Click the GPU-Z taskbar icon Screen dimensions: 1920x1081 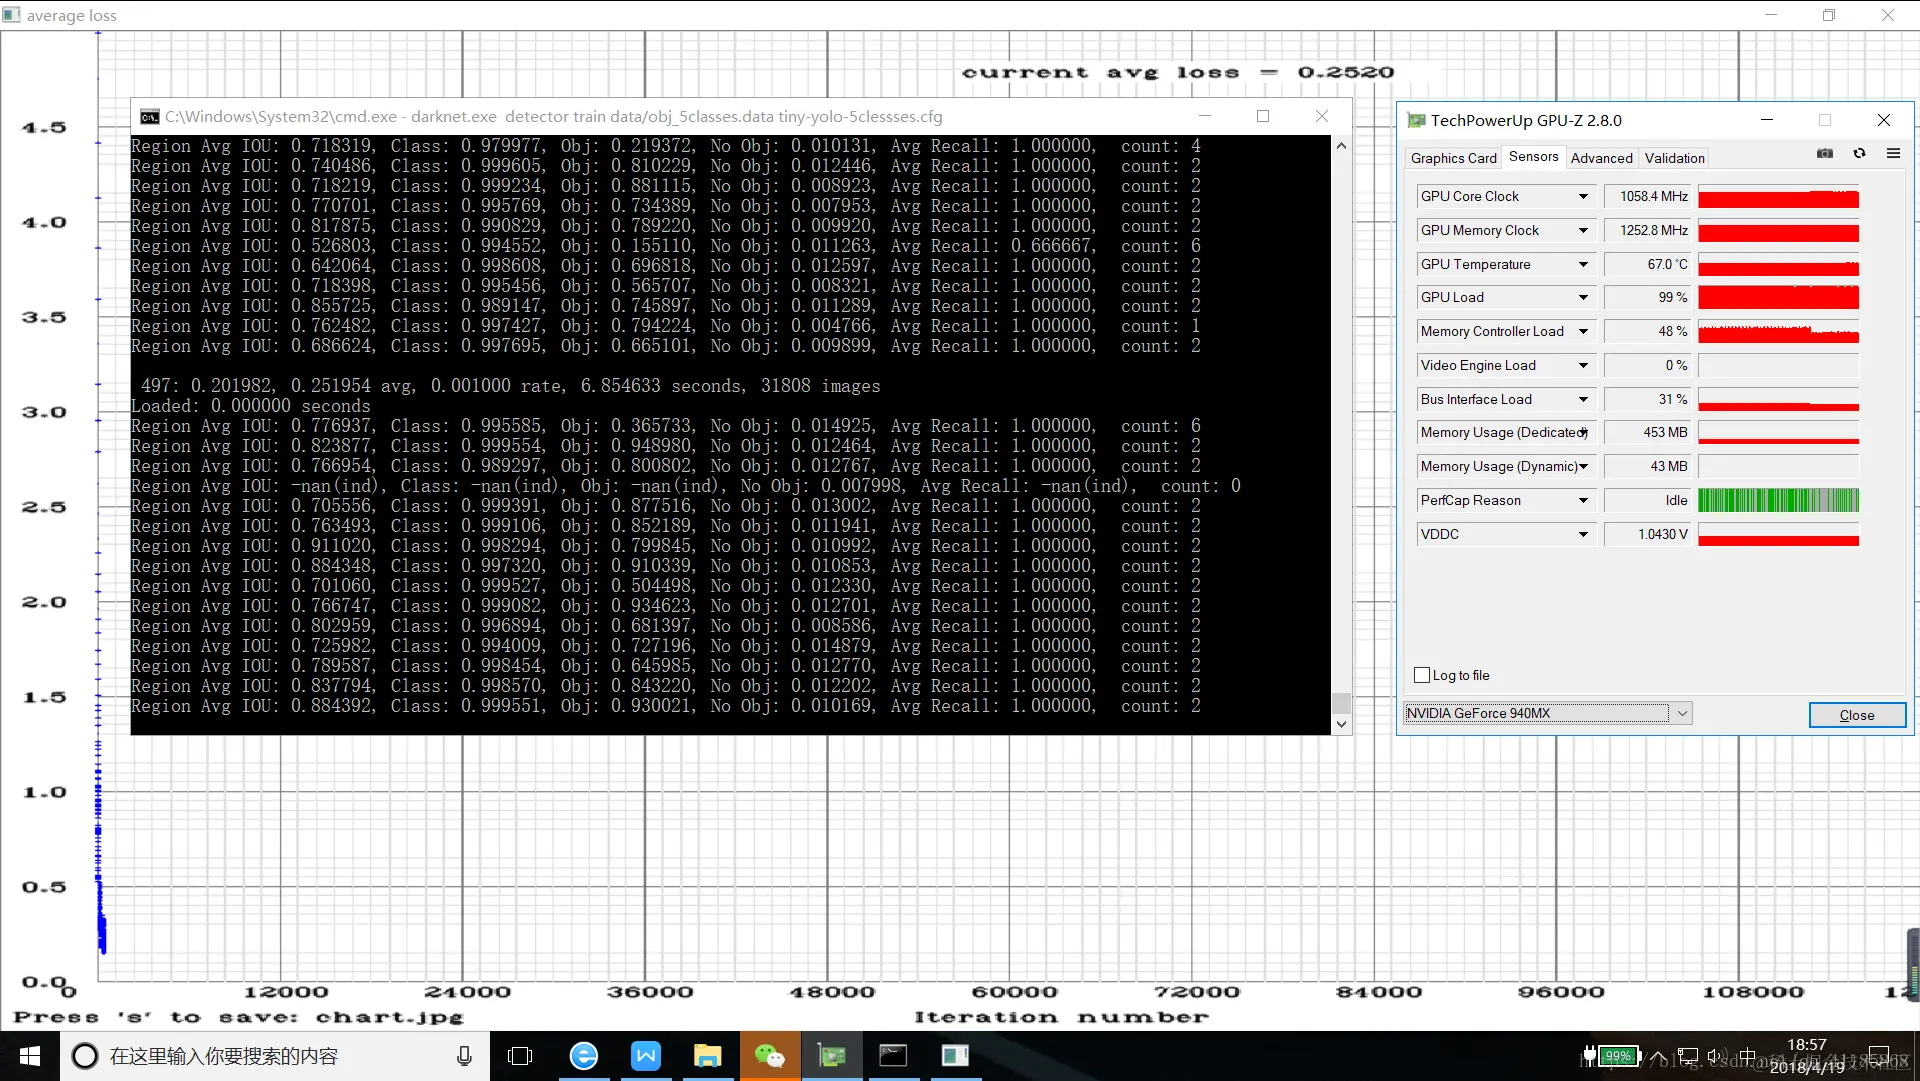[831, 1056]
